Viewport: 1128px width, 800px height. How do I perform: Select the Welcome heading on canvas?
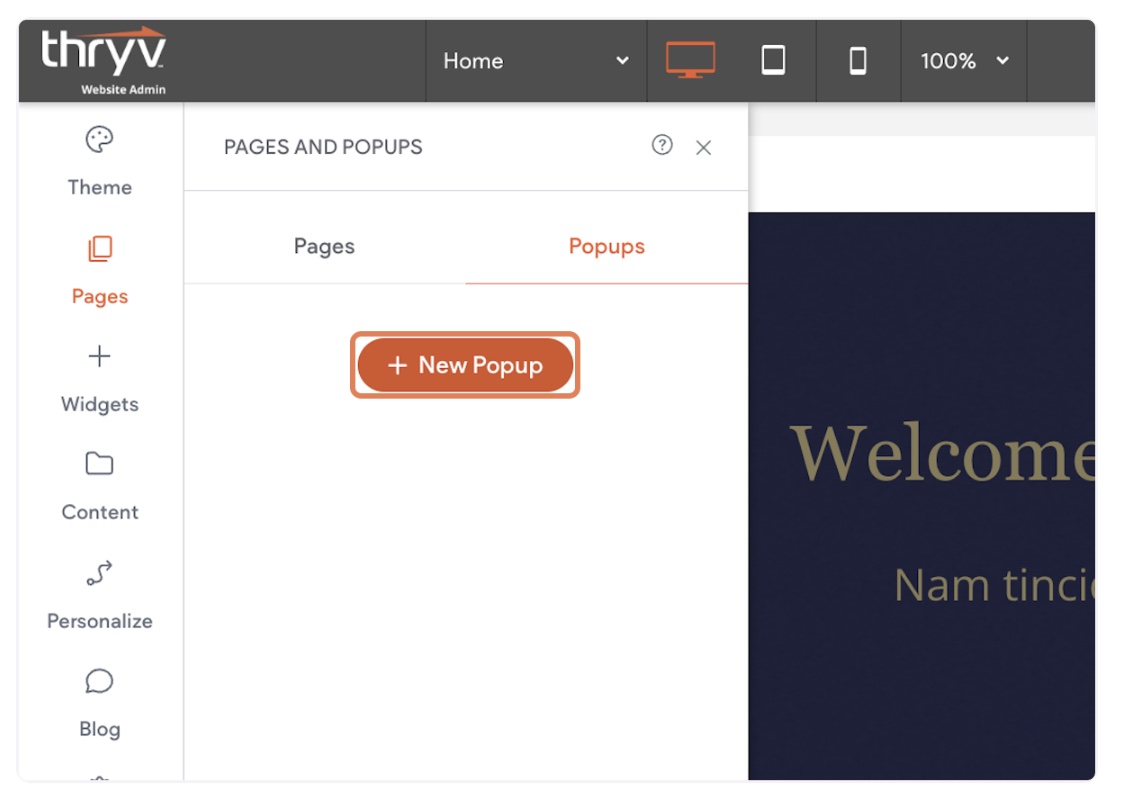(x=942, y=453)
